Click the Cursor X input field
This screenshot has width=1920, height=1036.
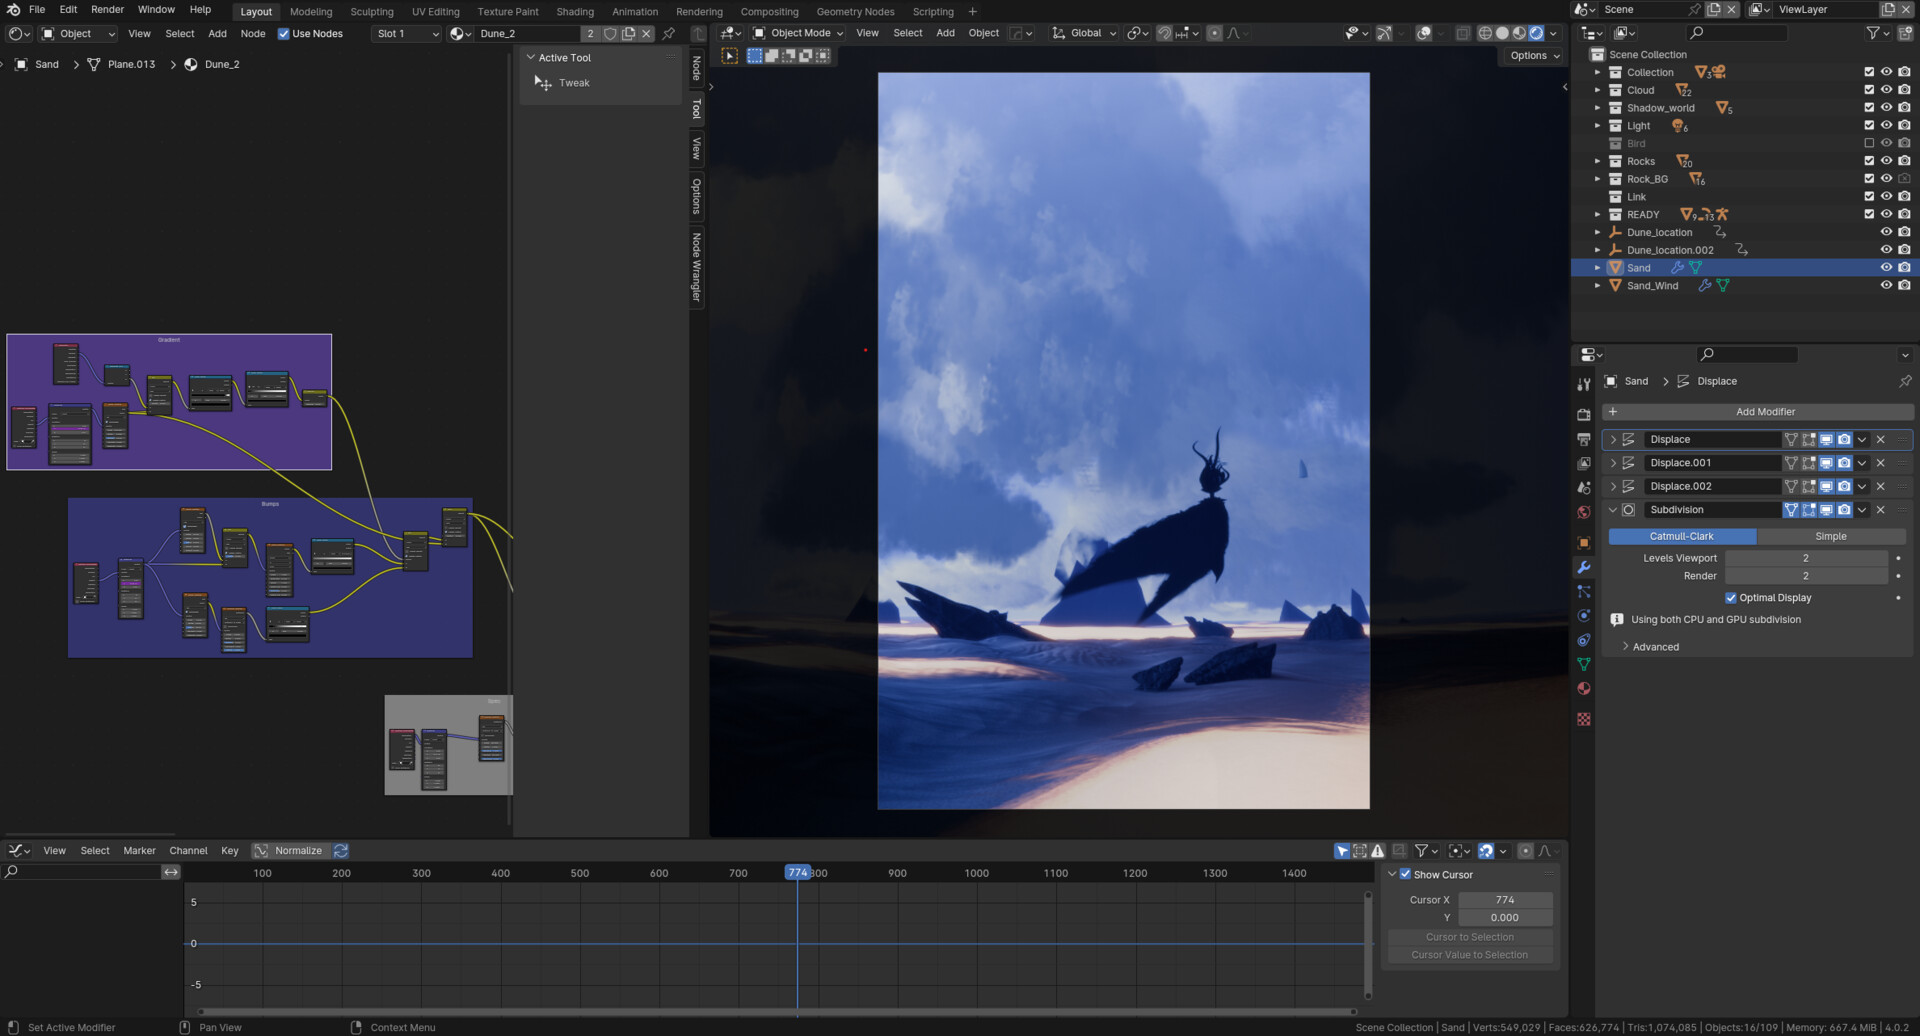coord(1505,899)
